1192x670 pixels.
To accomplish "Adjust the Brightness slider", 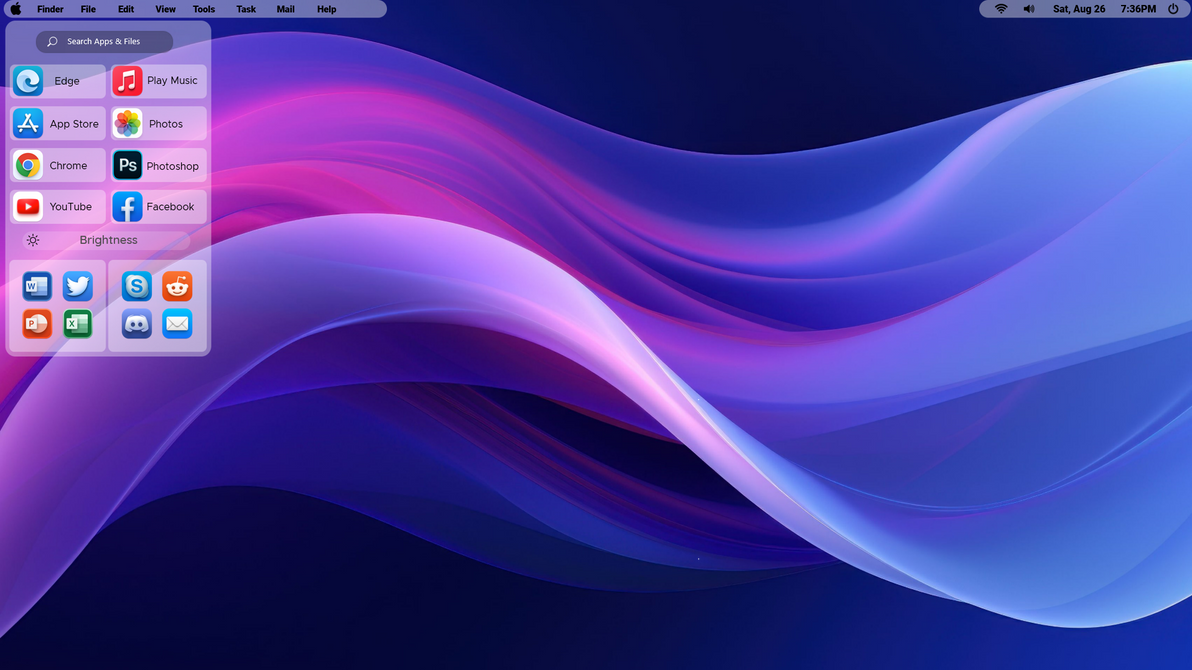I will [108, 240].
